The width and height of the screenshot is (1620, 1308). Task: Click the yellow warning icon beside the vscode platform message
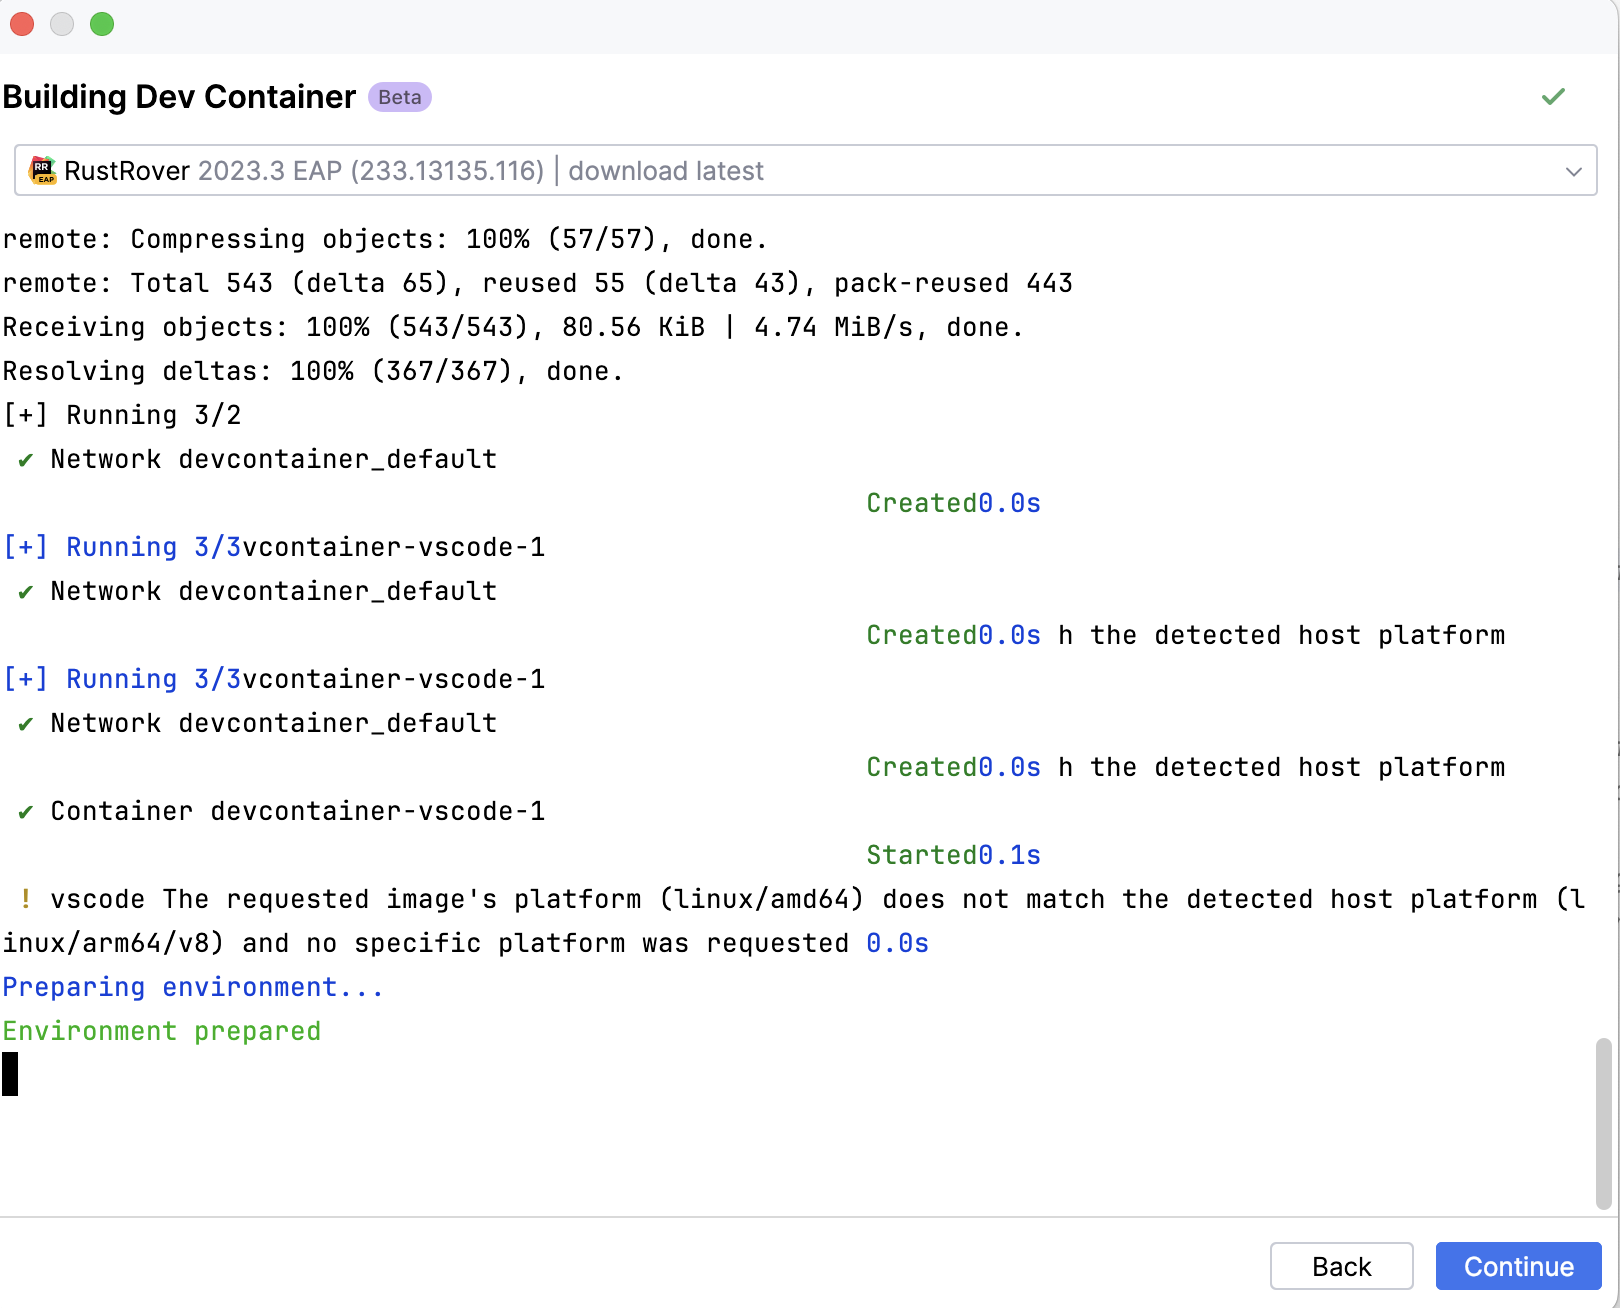(x=25, y=899)
